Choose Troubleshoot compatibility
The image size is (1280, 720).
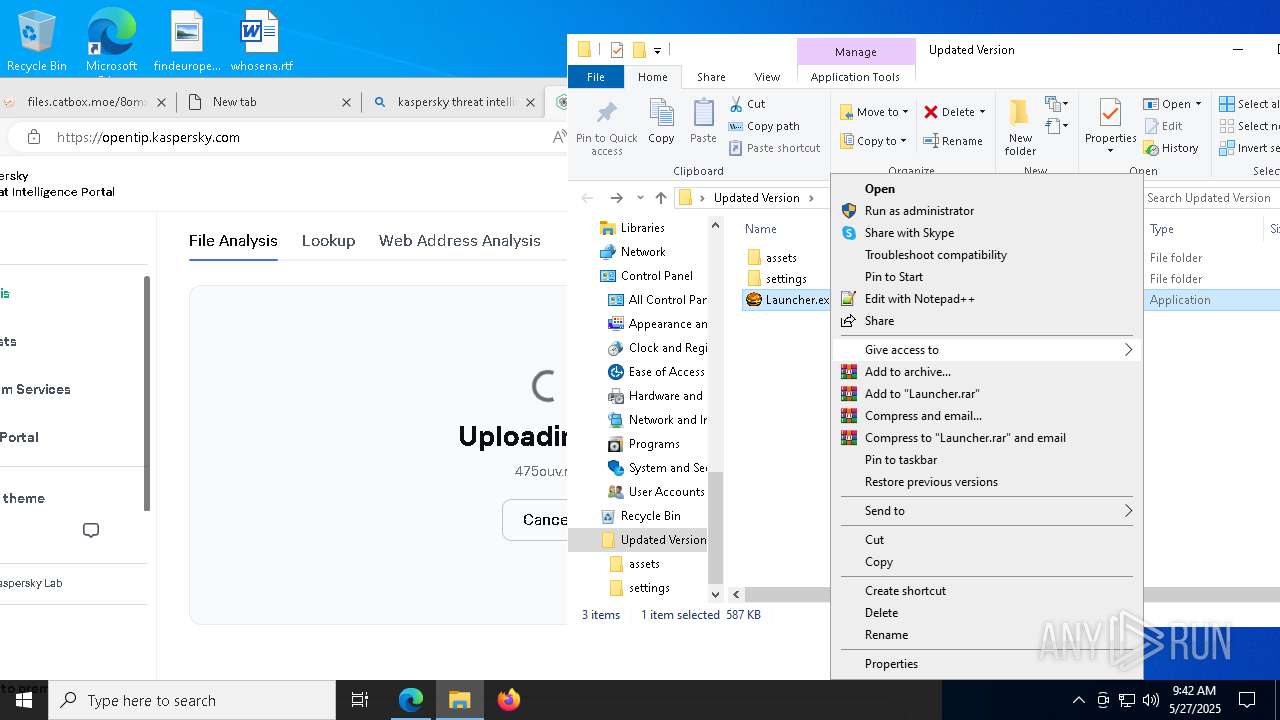point(986,255)
